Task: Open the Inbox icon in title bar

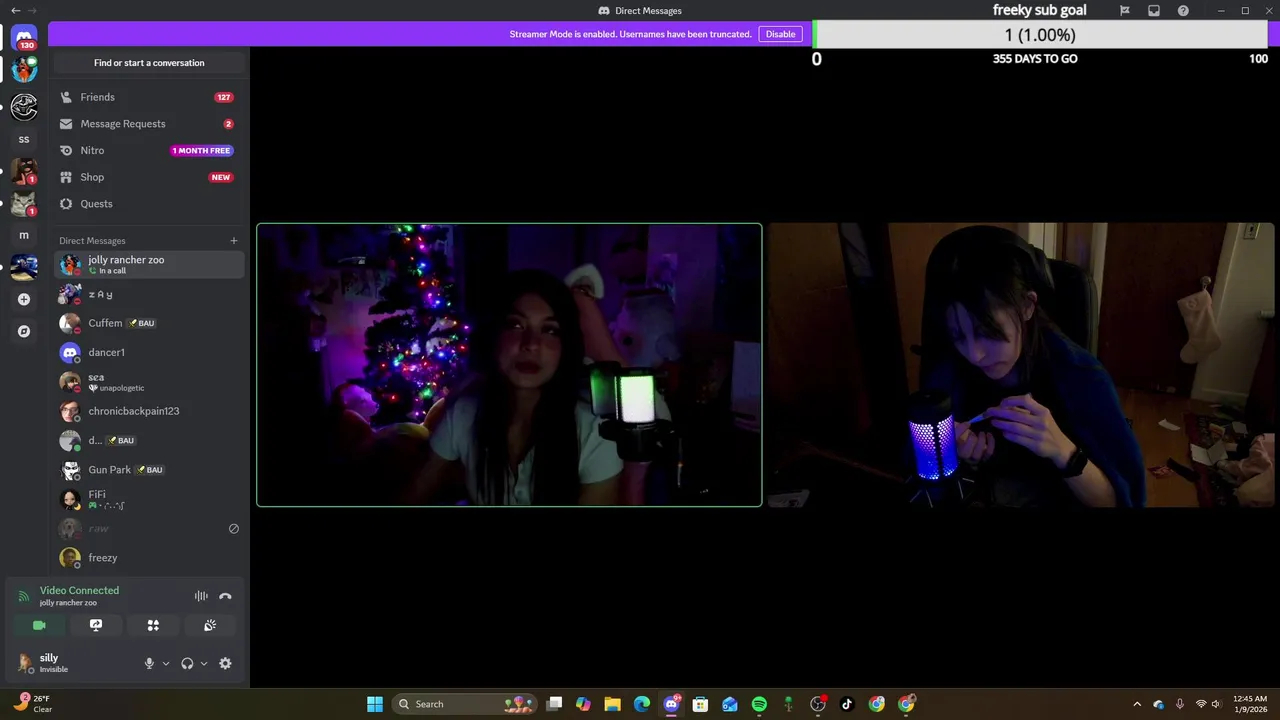Action: (1154, 11)
